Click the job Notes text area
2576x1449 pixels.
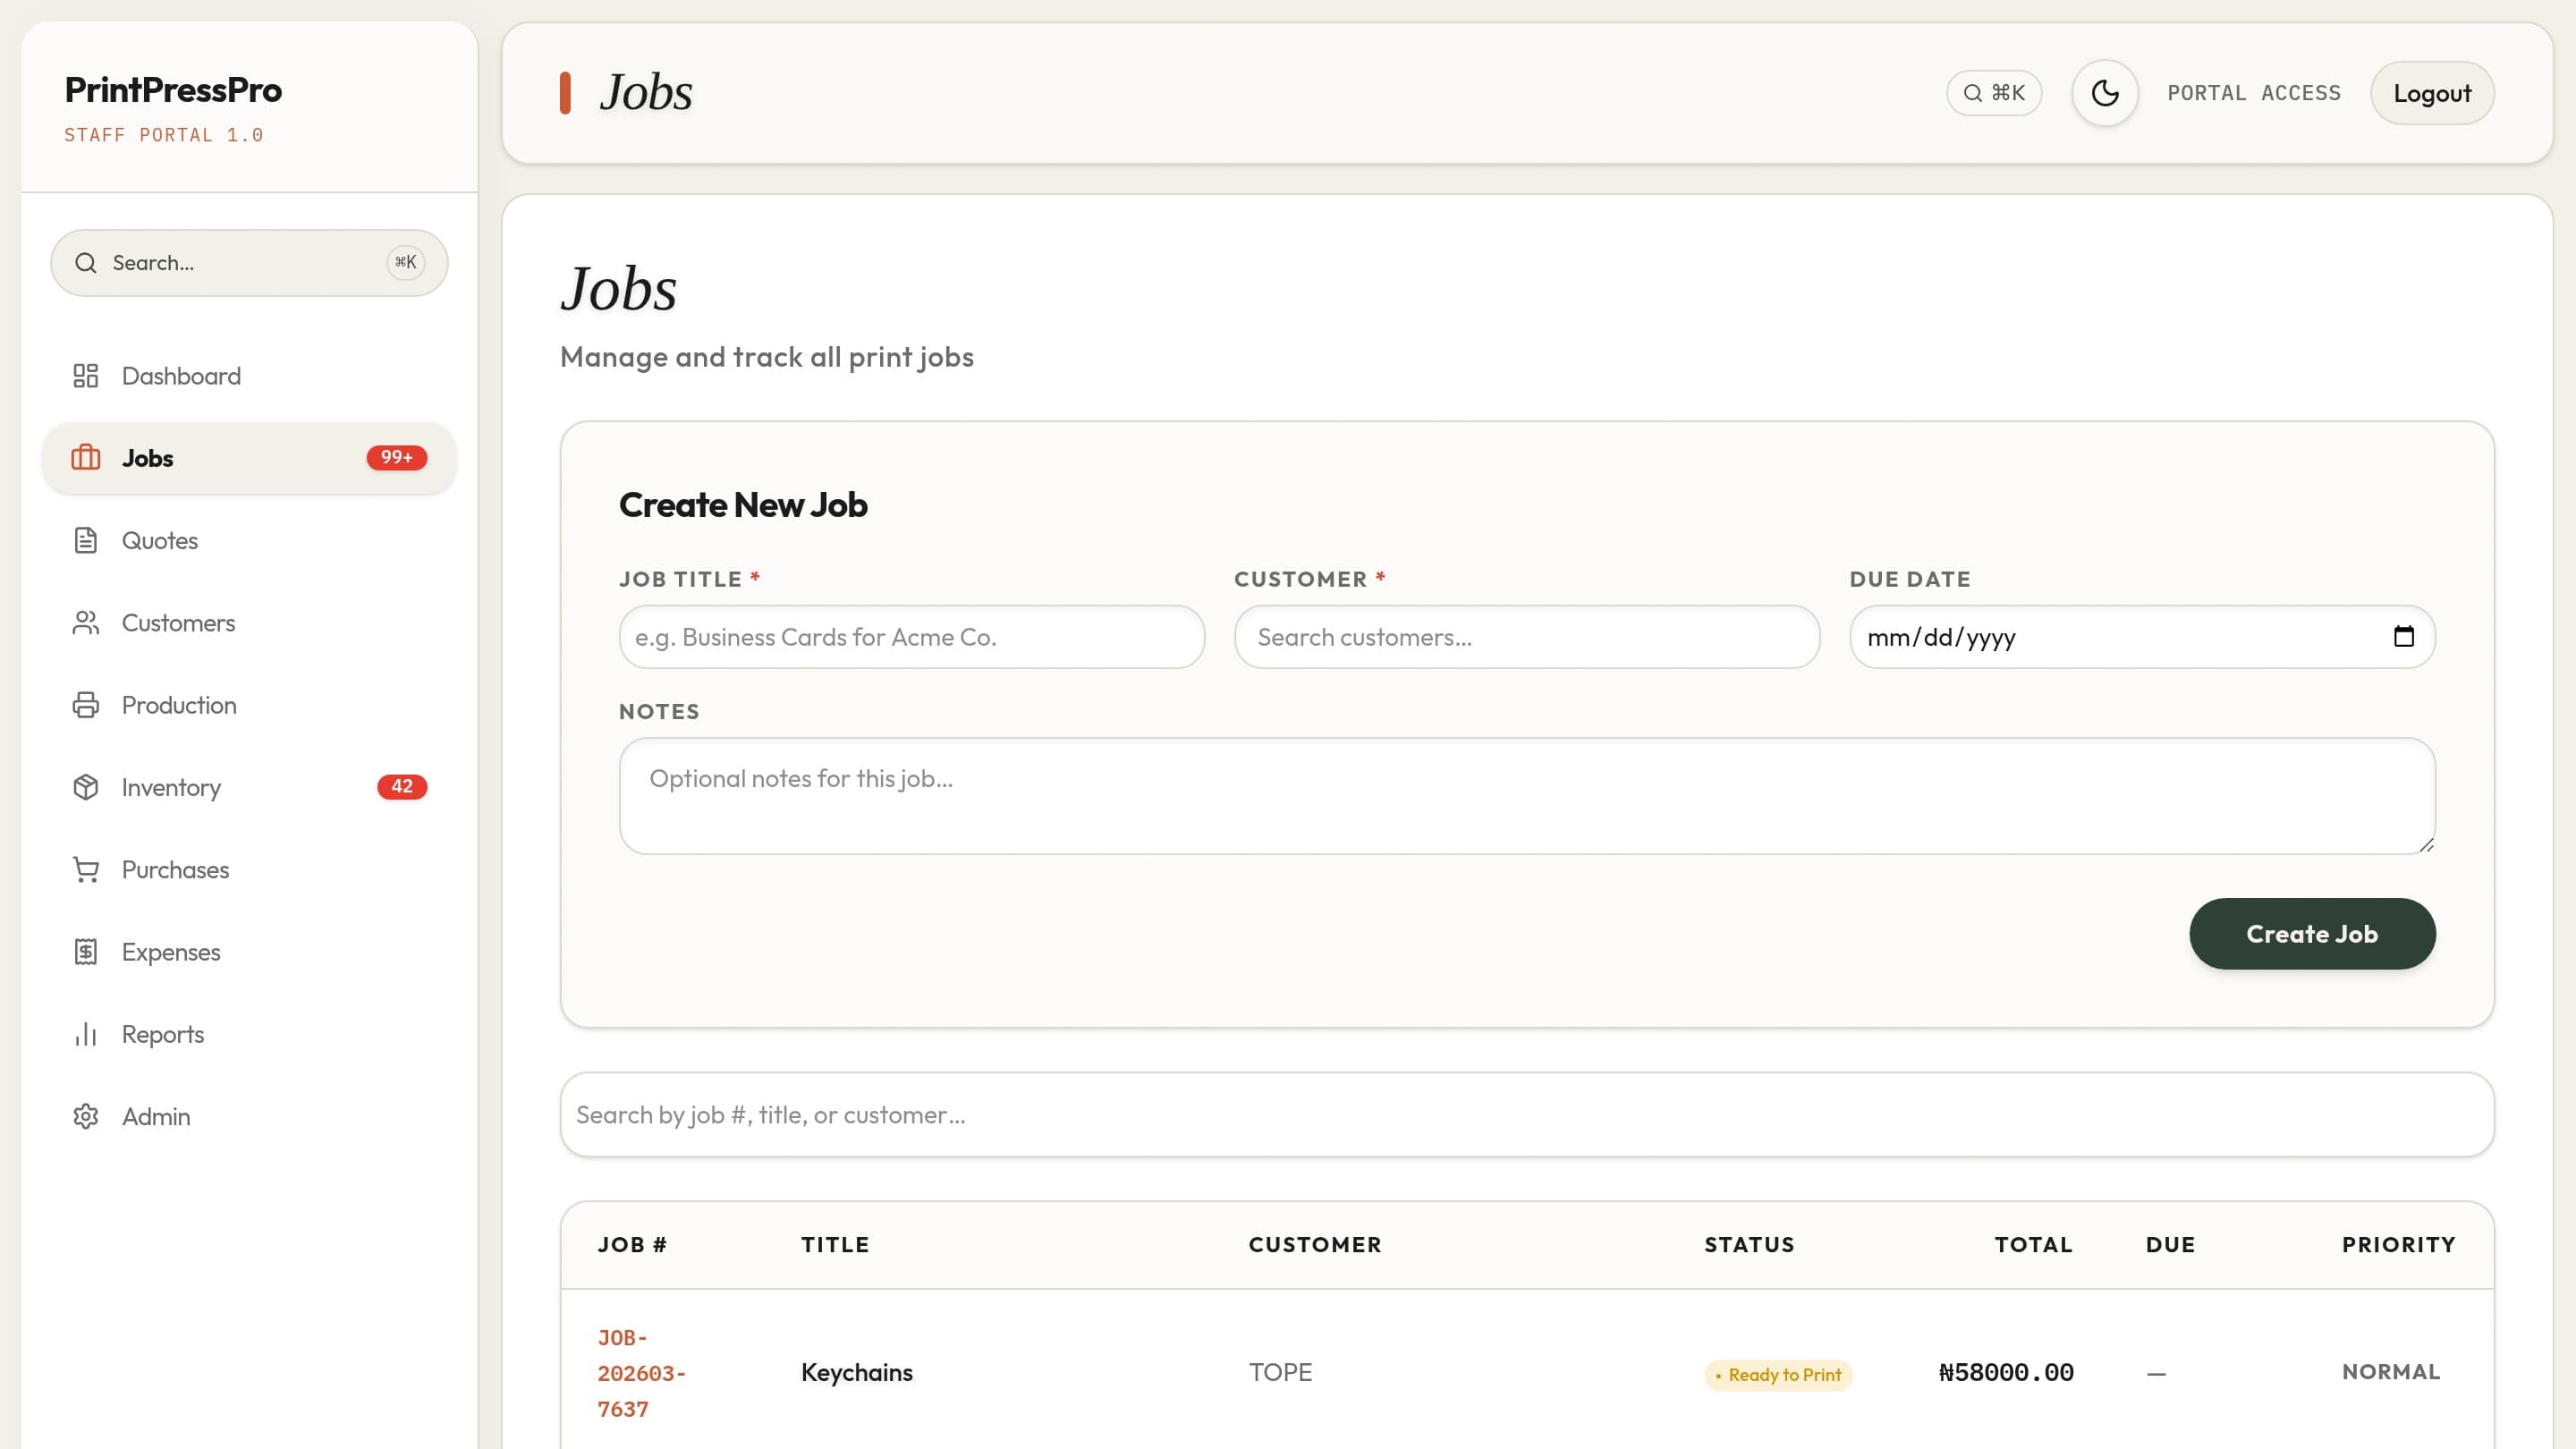point(1527,796)
